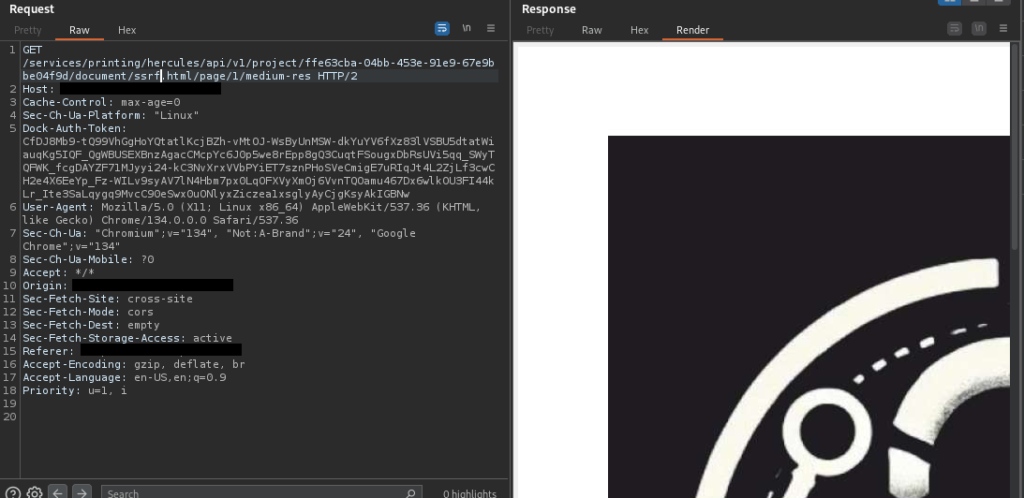Click the token value starting "CfDJ8Mb9"
Image resolution: width=1024 pixels, height=498 pixels.
[259, 168]
